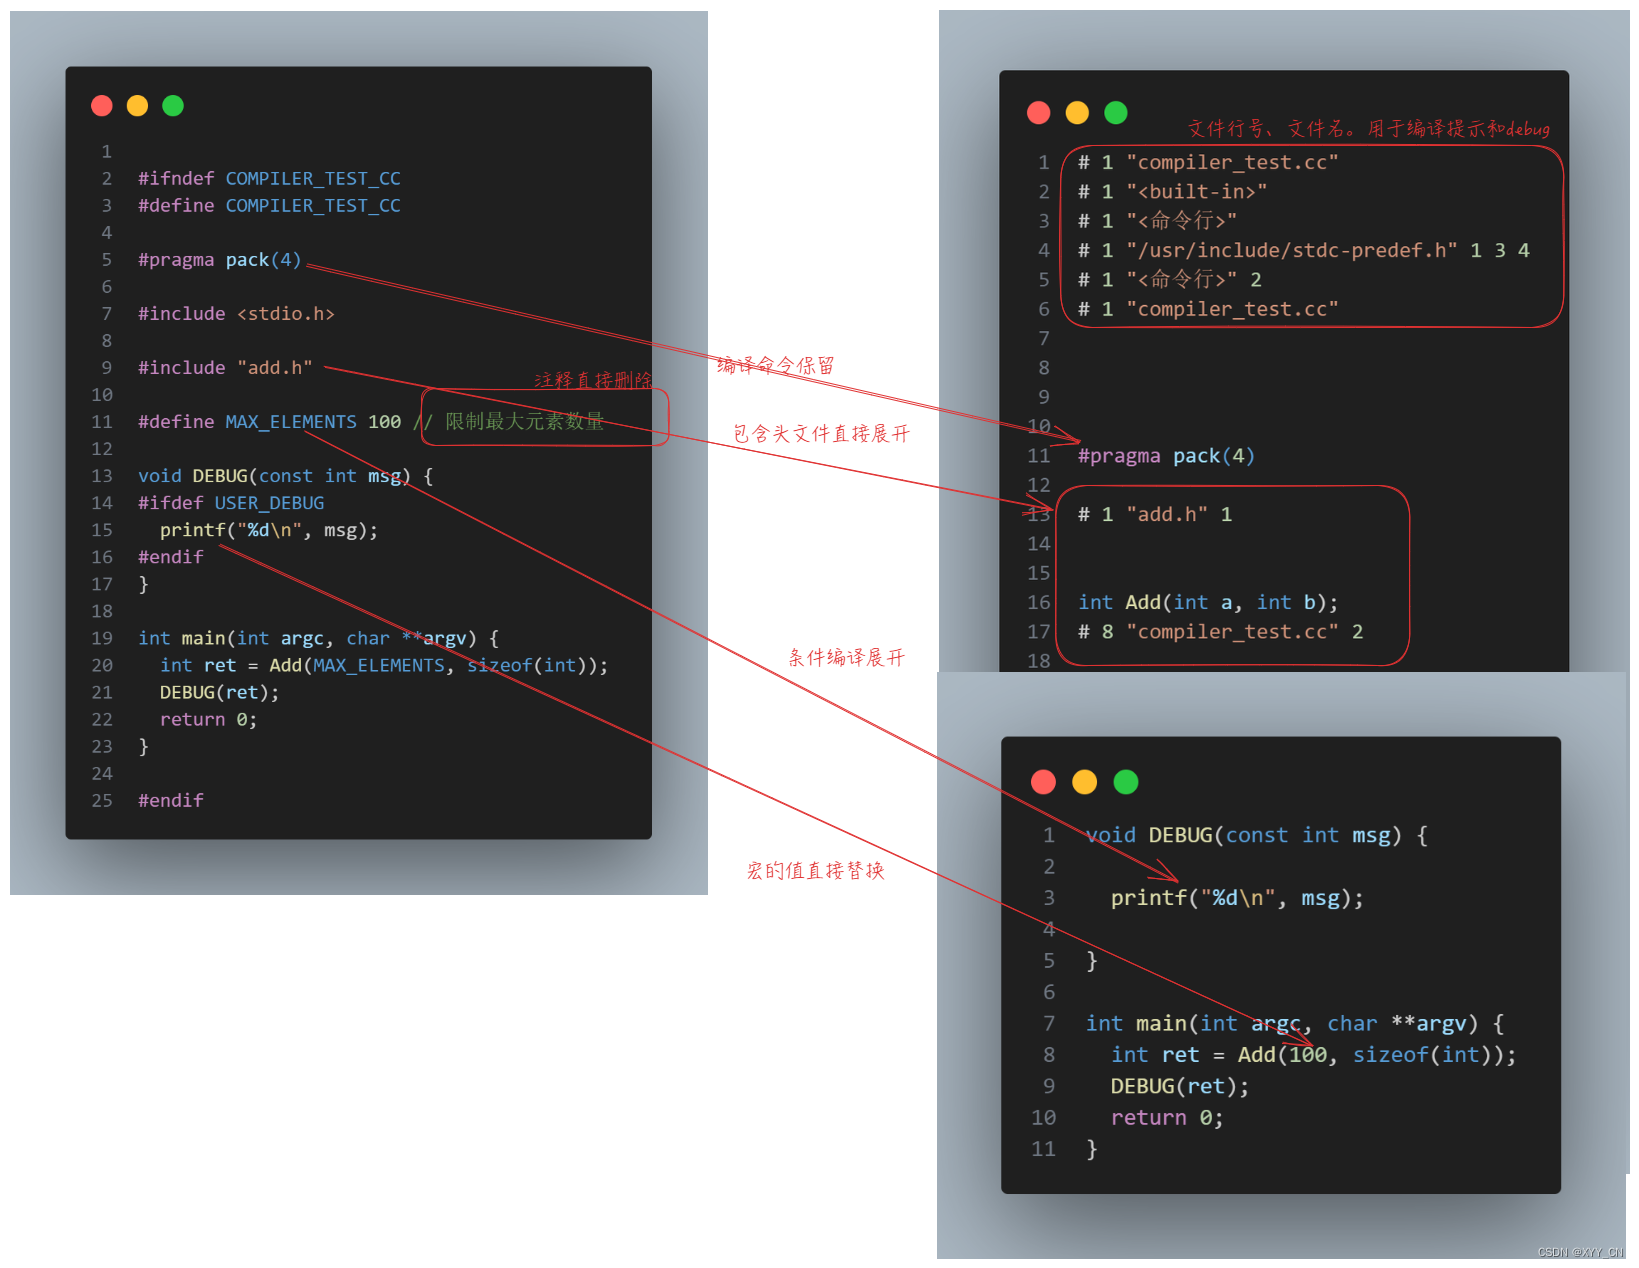
Task: Click the yellow dot in the preprocessed header output window
Action: point(1077,113)
